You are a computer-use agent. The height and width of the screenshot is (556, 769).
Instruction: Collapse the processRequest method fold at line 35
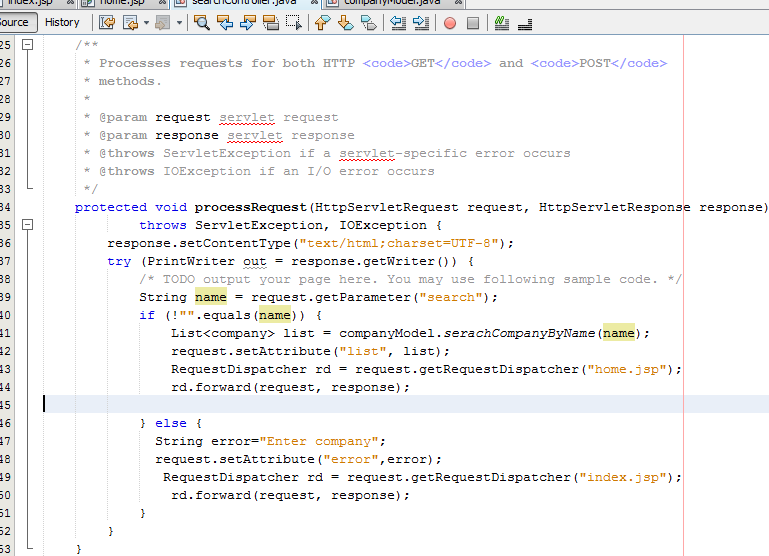[28, 225]
